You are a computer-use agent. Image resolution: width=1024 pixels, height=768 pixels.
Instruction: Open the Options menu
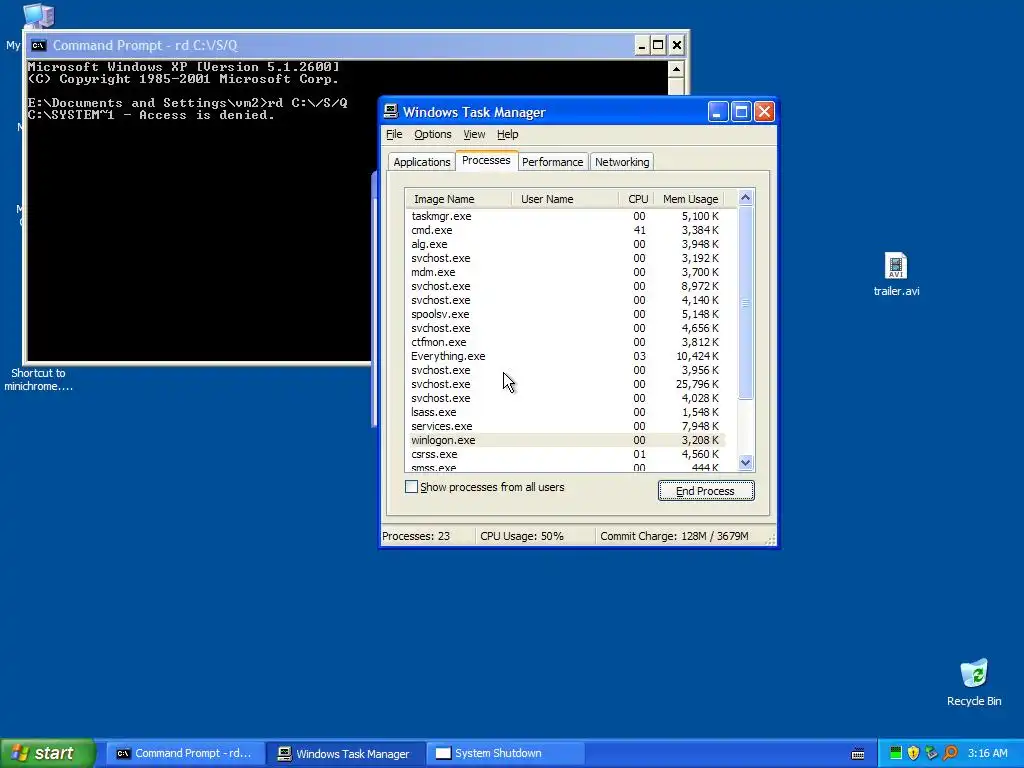tap(432, 134)
